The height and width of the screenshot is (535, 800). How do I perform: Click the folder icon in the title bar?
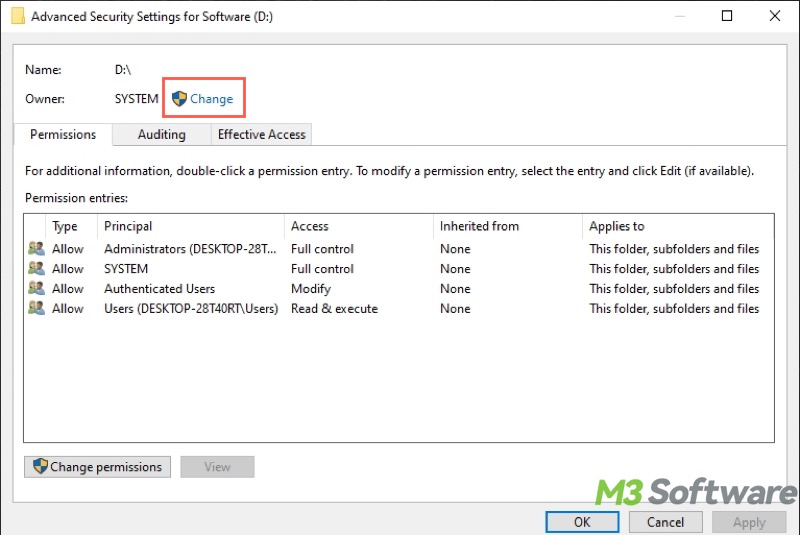pos(18,16)
